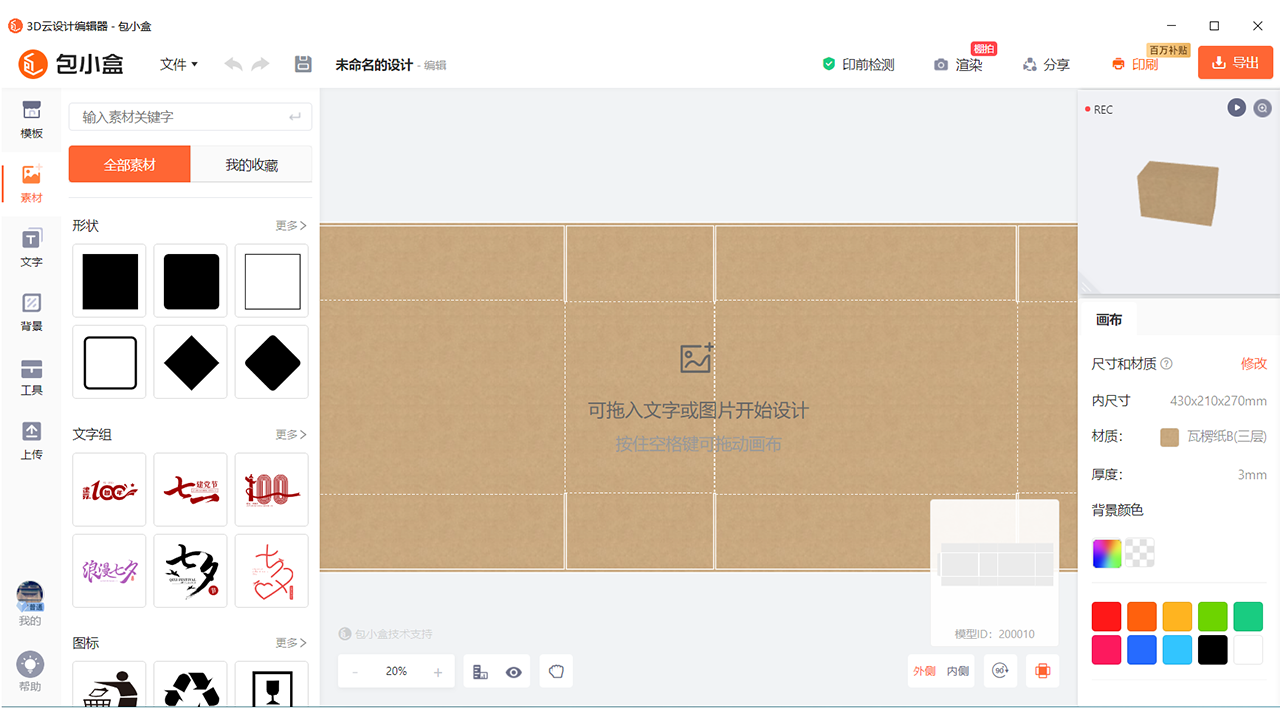Select the hand pan tool
Viewport: 1280px width, 720px height.
[556, 672]
